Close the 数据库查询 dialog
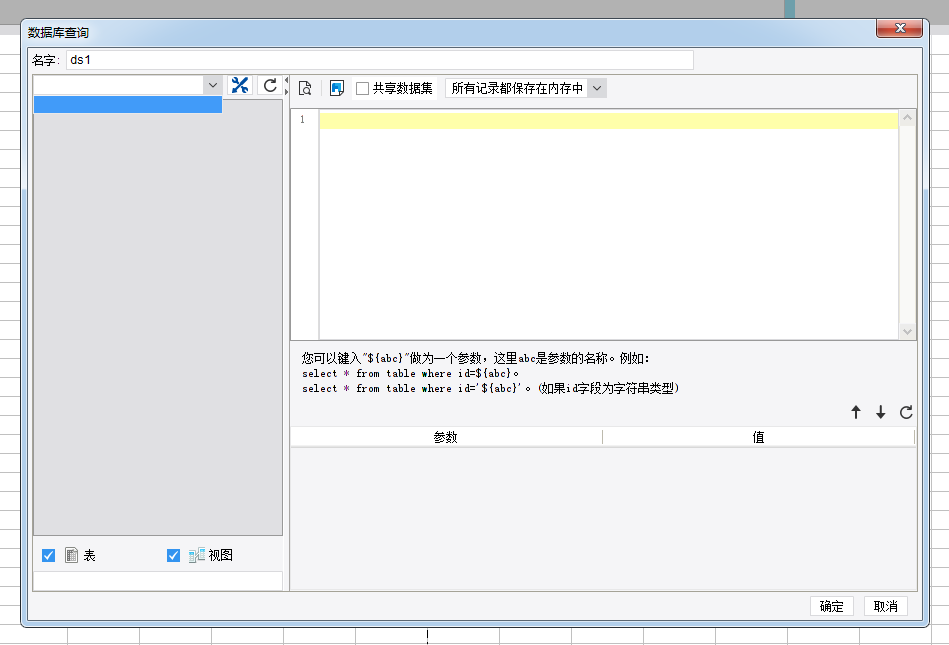 tap(899, 28)
